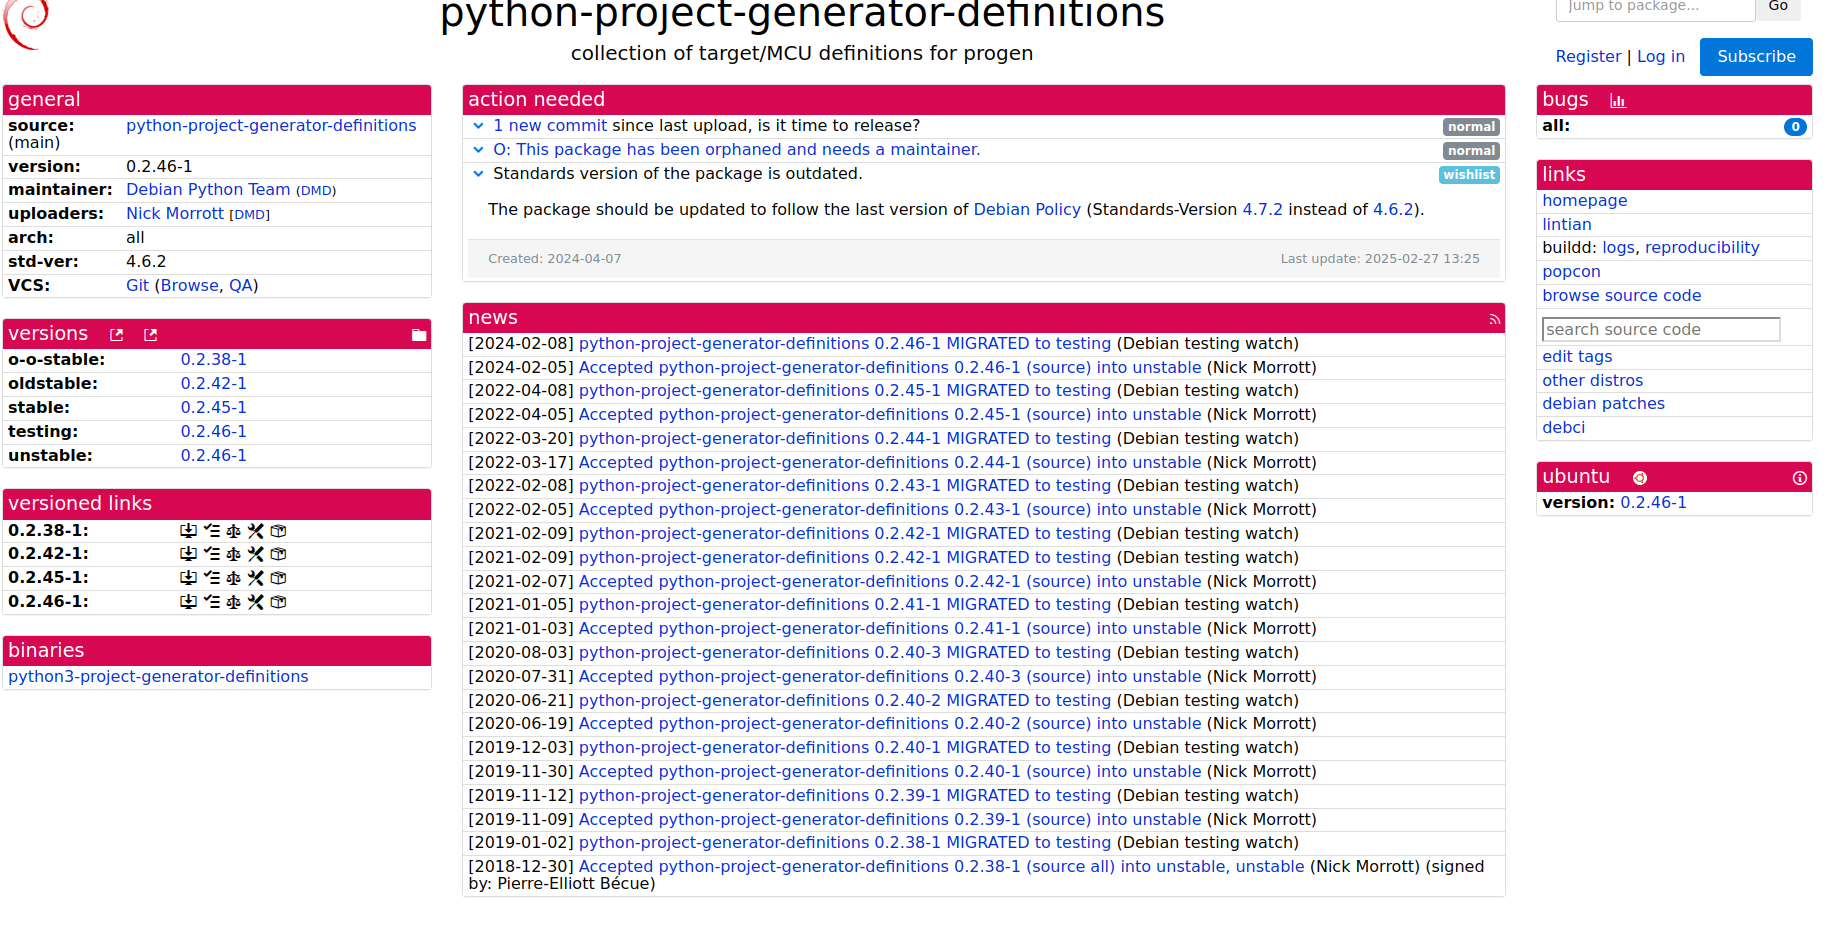This screenshot has height=930, width=1828.
Task: Open the reproducibility link
Action: tap(1702, 248)
